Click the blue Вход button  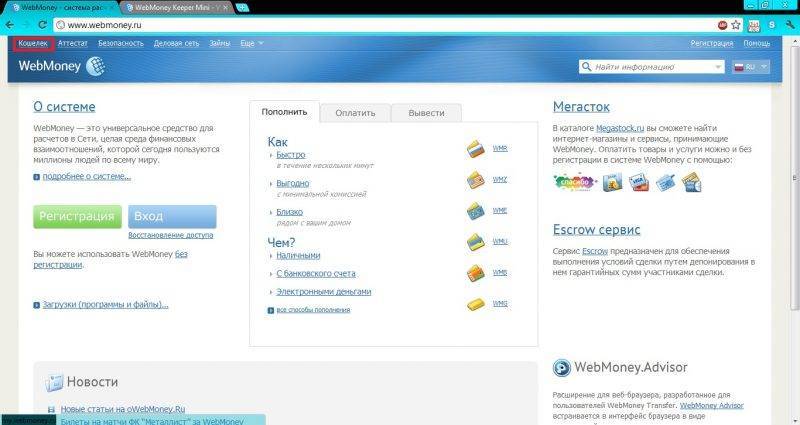coord(172,217)
